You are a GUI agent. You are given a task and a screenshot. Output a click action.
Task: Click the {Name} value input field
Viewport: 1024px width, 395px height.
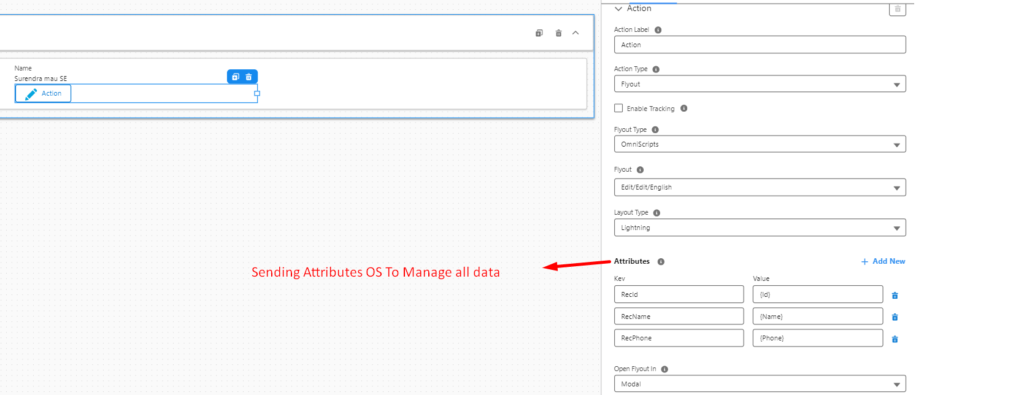(x=818, y=317)
